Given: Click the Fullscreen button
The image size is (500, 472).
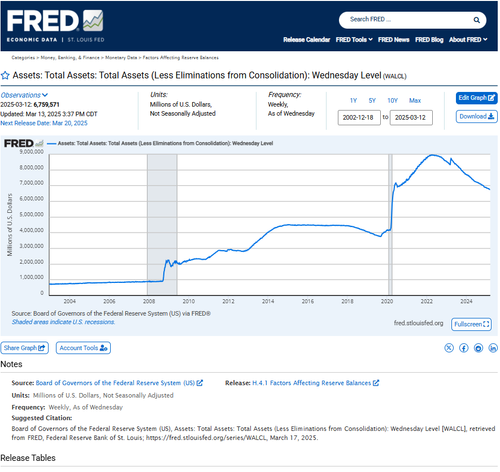Looking at the screenshot, I should click(471, 324).
